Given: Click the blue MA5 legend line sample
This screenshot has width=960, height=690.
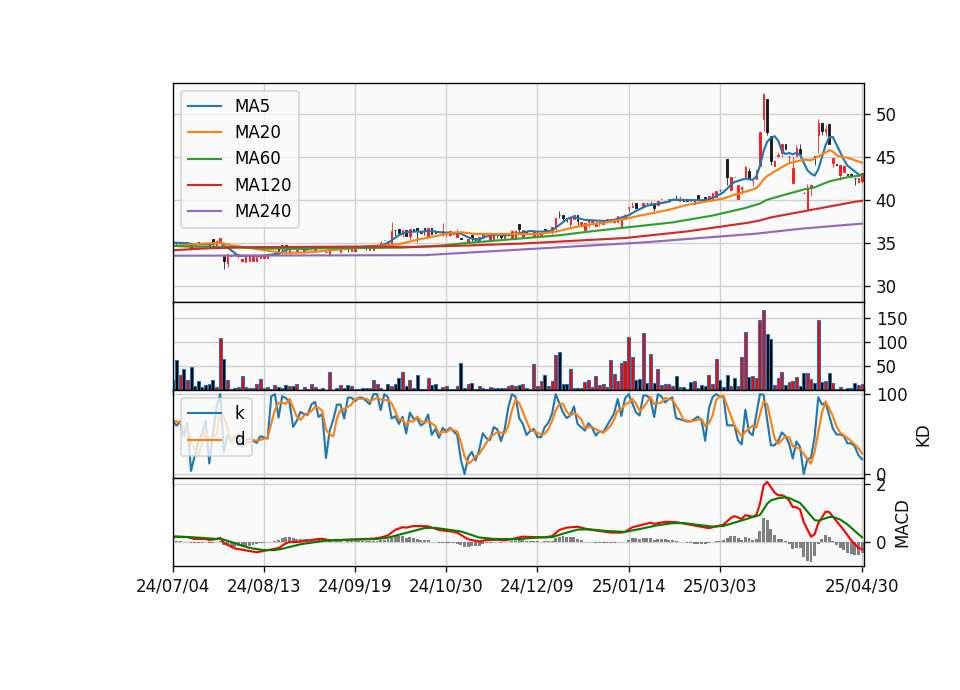Looking at the screenshot, I should 204,106.
